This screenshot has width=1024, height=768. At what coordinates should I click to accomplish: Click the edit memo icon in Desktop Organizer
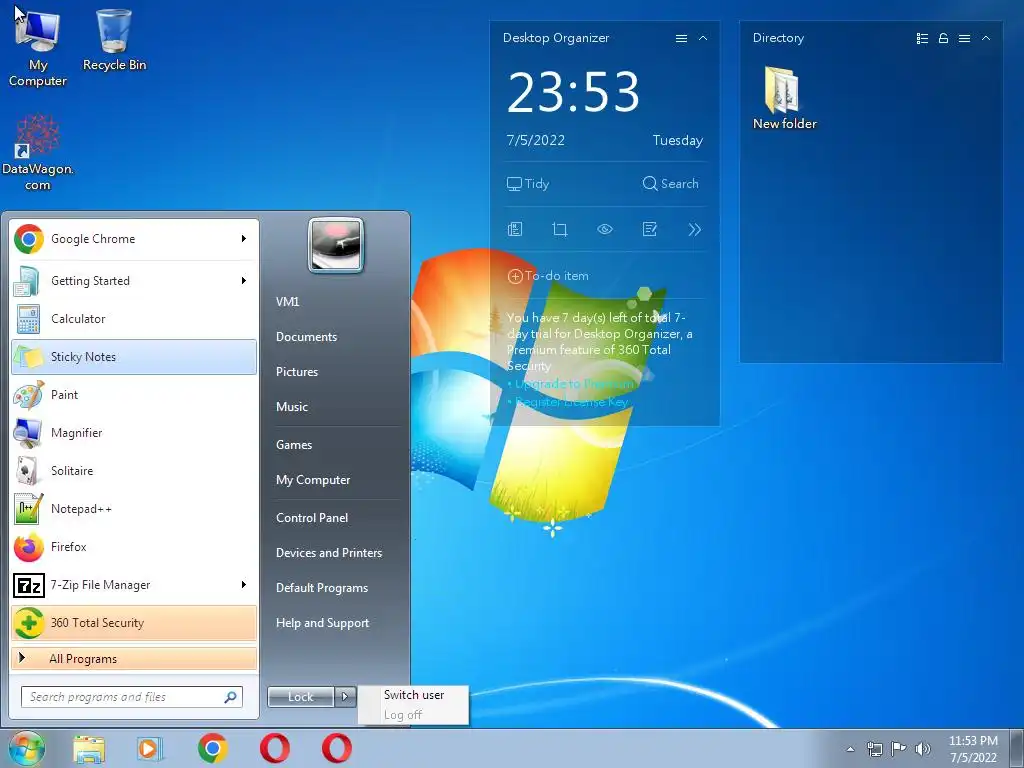(x=650, y=229)
